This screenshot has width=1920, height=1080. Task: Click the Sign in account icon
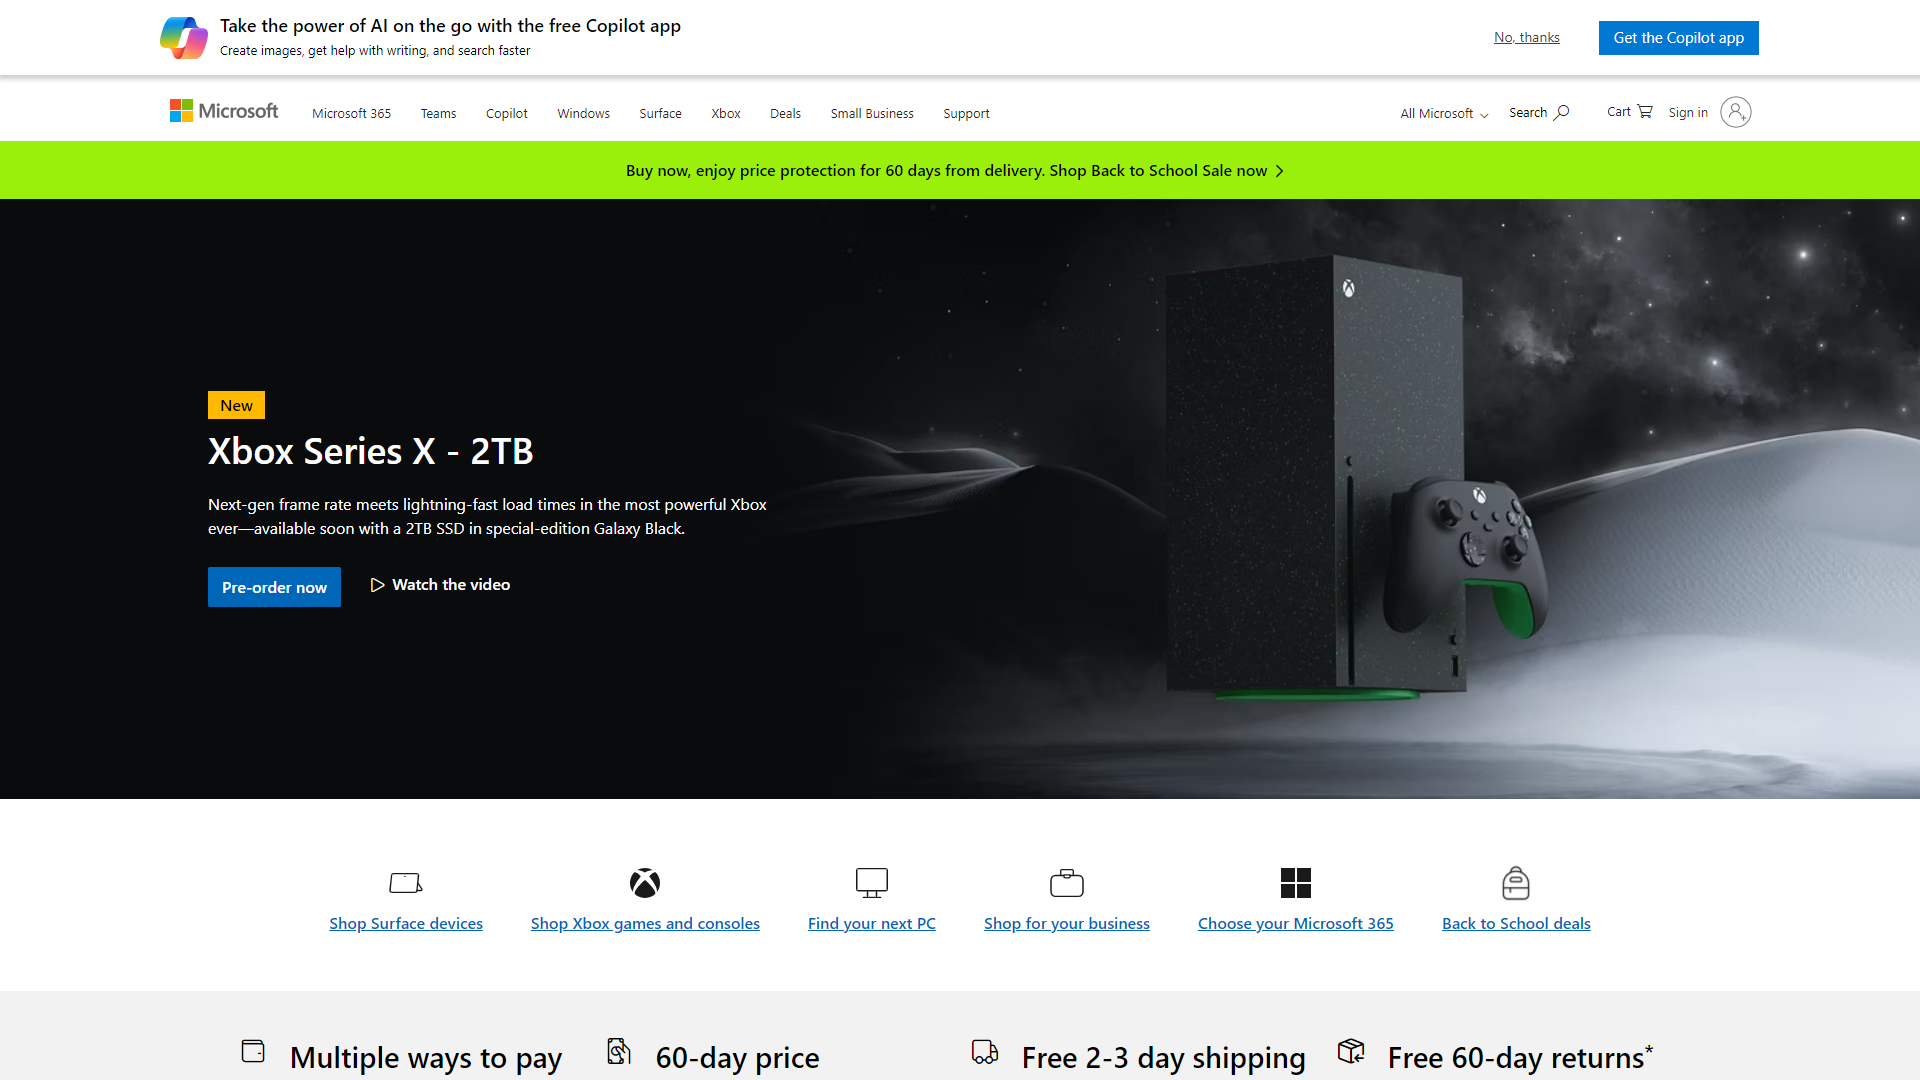(1735, 112)
